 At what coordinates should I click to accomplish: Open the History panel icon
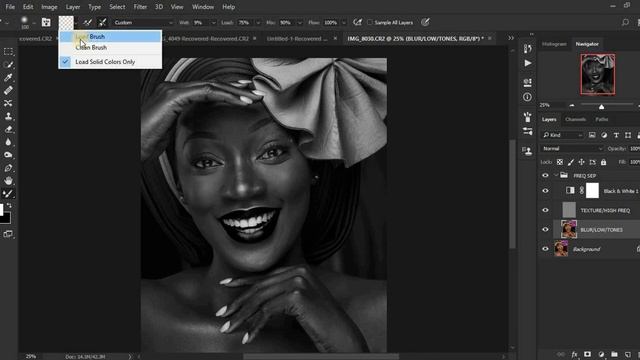[527, 49]
